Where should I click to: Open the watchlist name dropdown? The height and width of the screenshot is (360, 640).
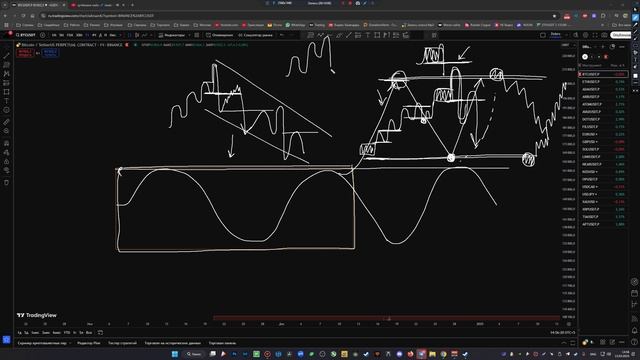click(x=588, y=47)
